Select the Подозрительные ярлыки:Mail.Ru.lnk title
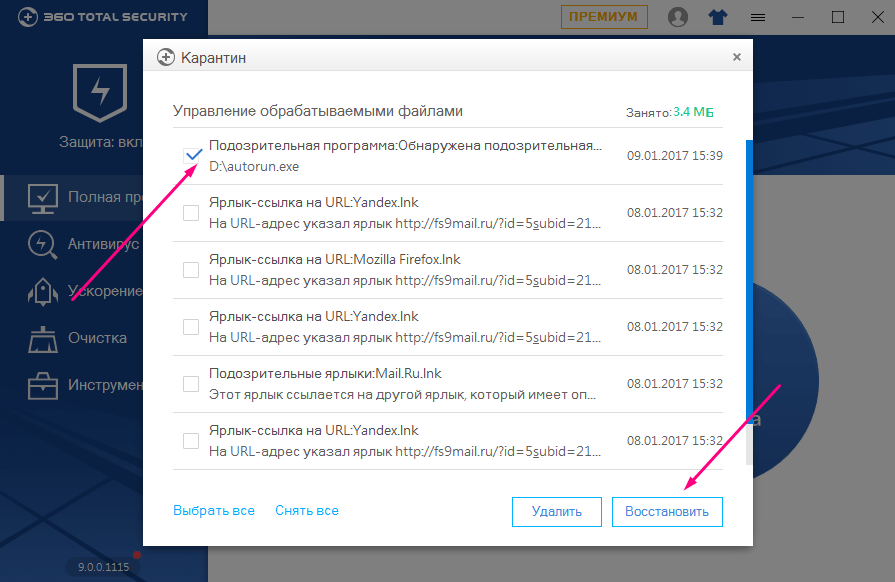Screen dimensions: 895x582 (x=325, y=374)
